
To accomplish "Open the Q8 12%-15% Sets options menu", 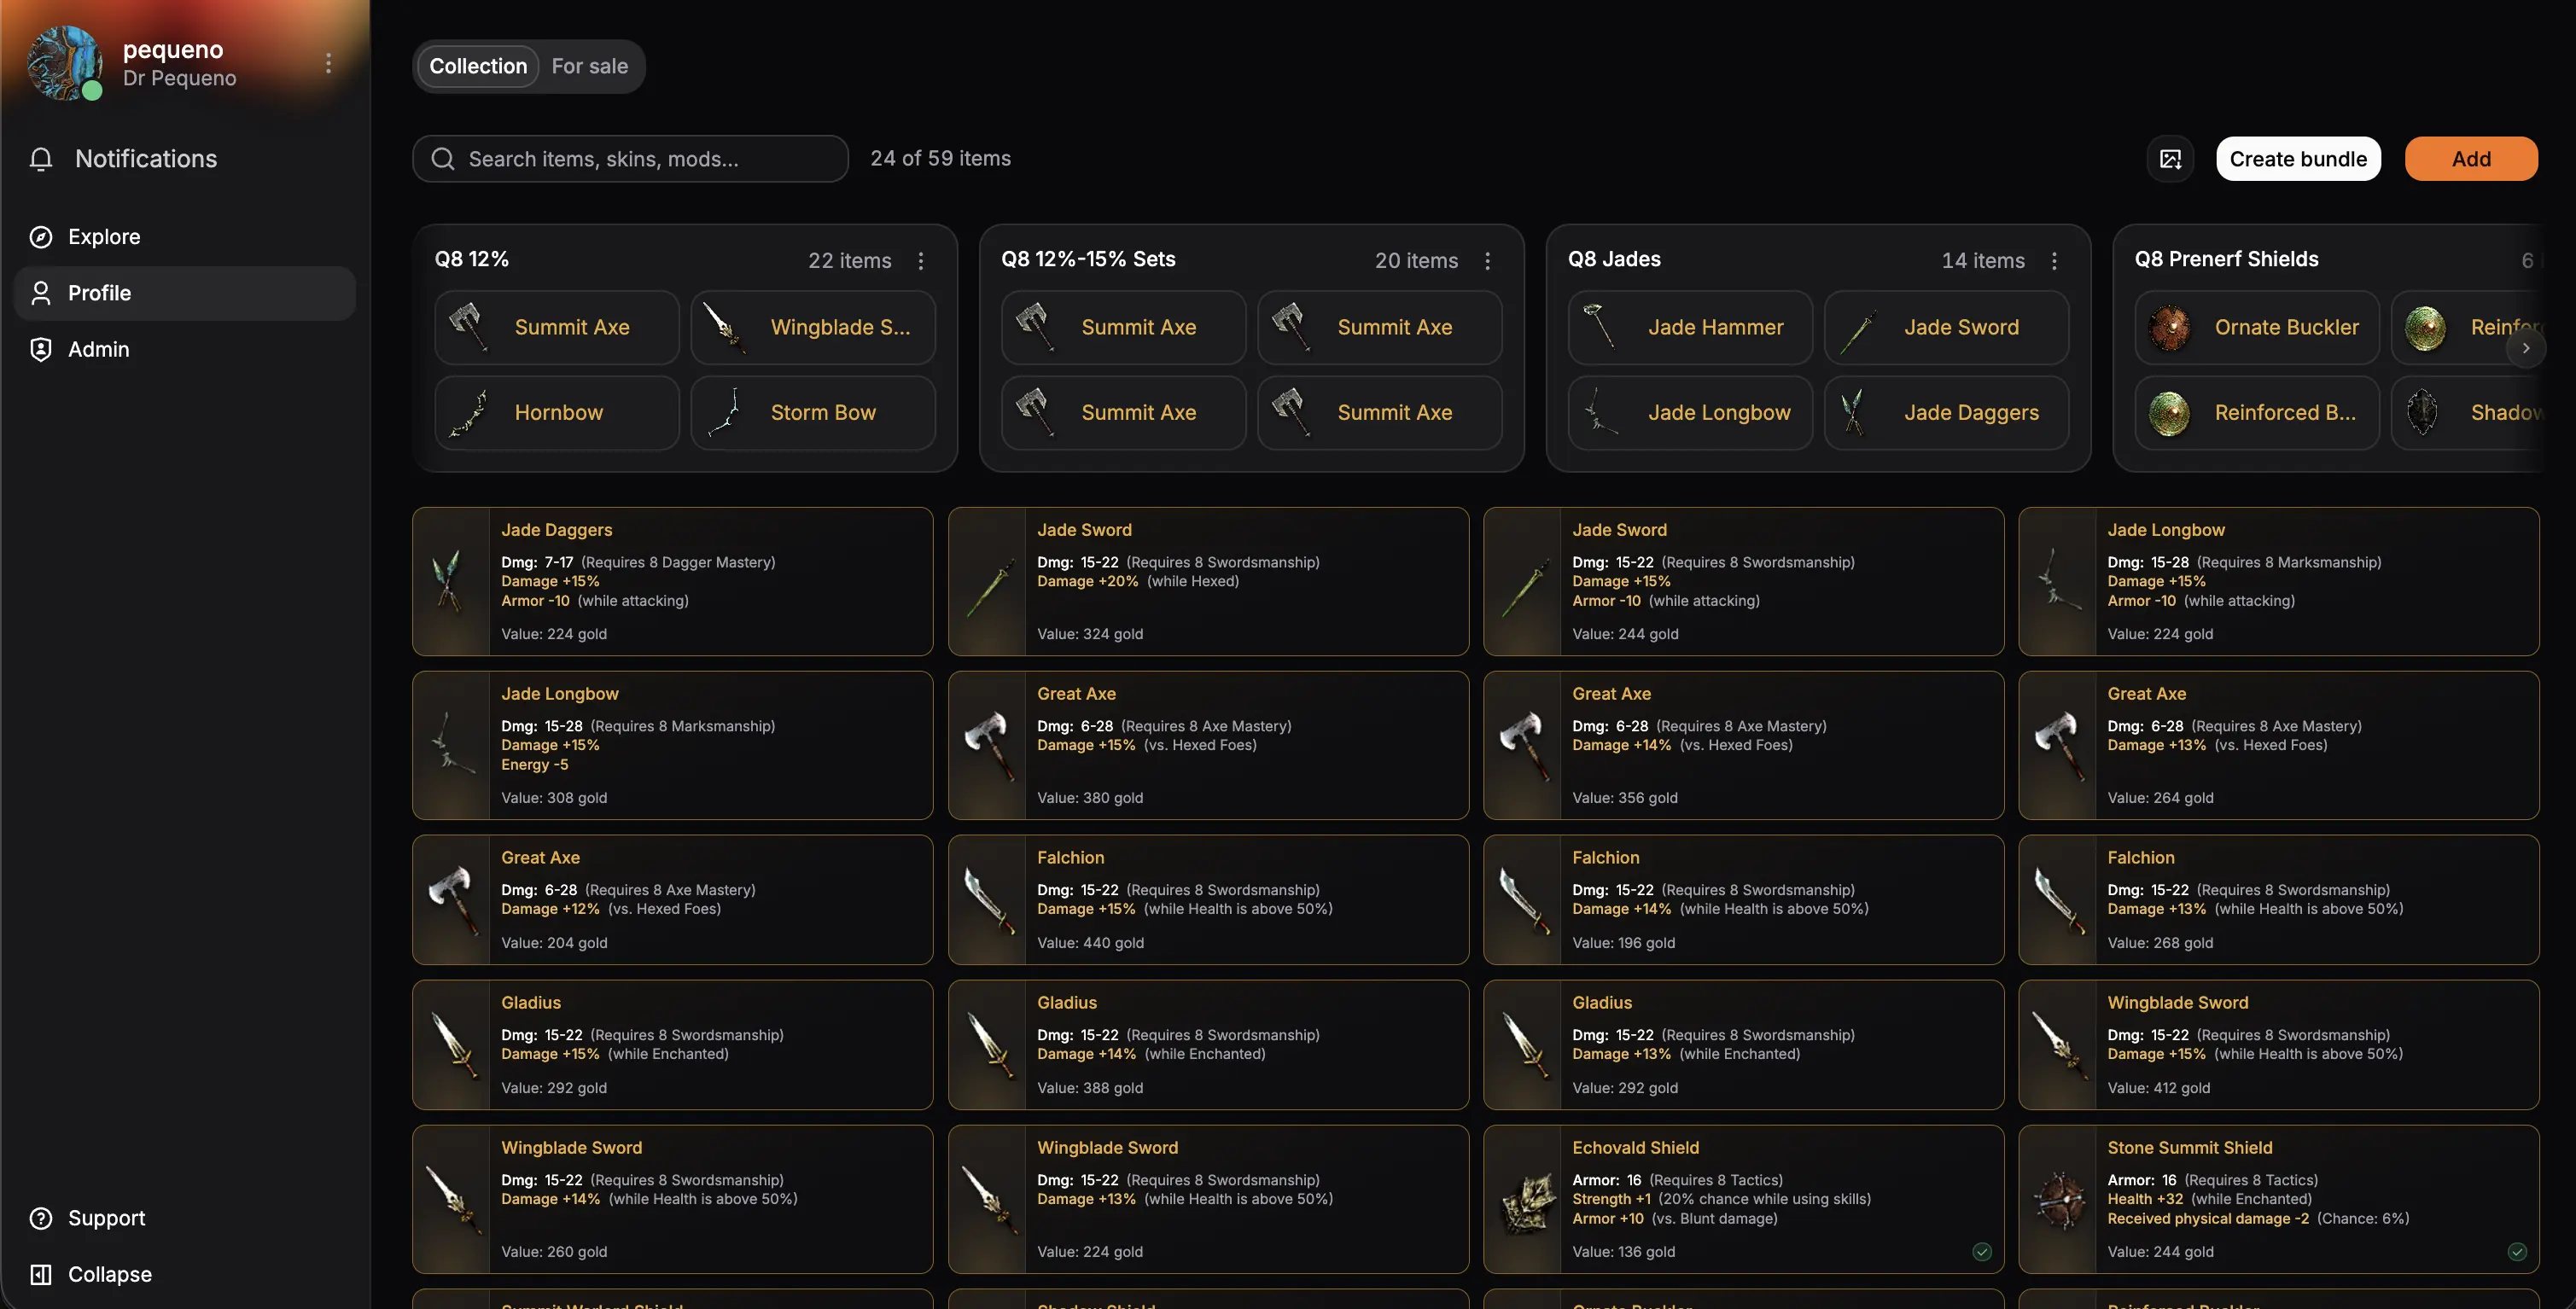I will point(1488,260).
